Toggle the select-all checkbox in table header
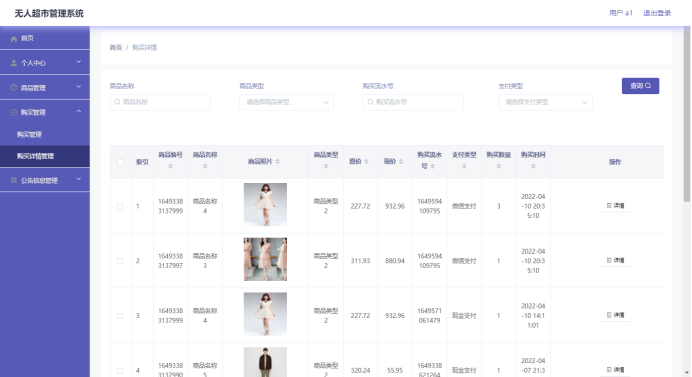692x377 pixels. tap(120, 162)
